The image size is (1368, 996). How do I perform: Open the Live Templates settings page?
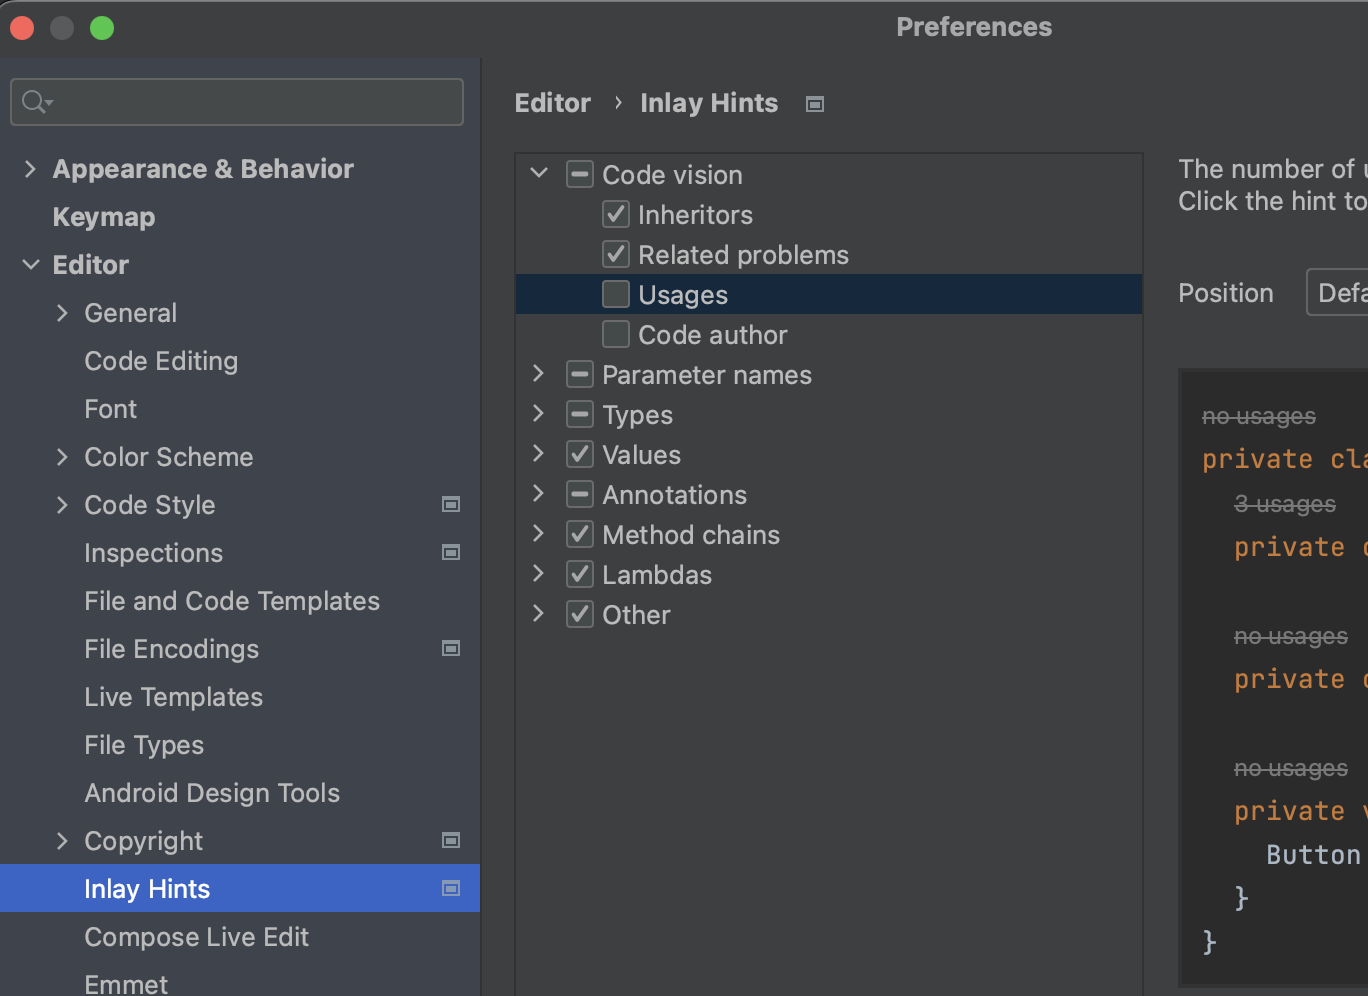(173, 697)
